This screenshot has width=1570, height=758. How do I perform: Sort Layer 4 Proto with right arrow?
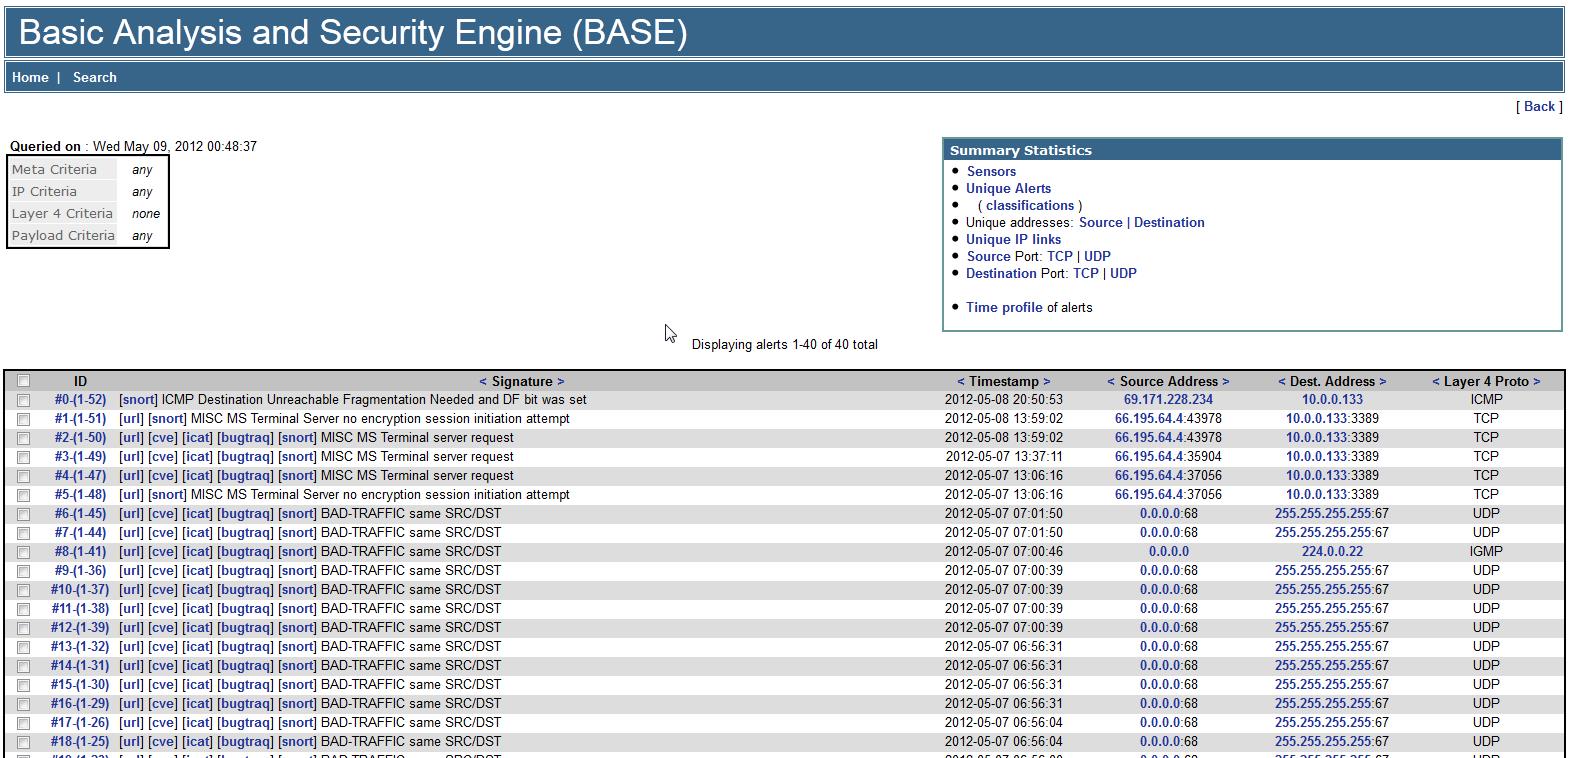click(x=1537, y=381)
